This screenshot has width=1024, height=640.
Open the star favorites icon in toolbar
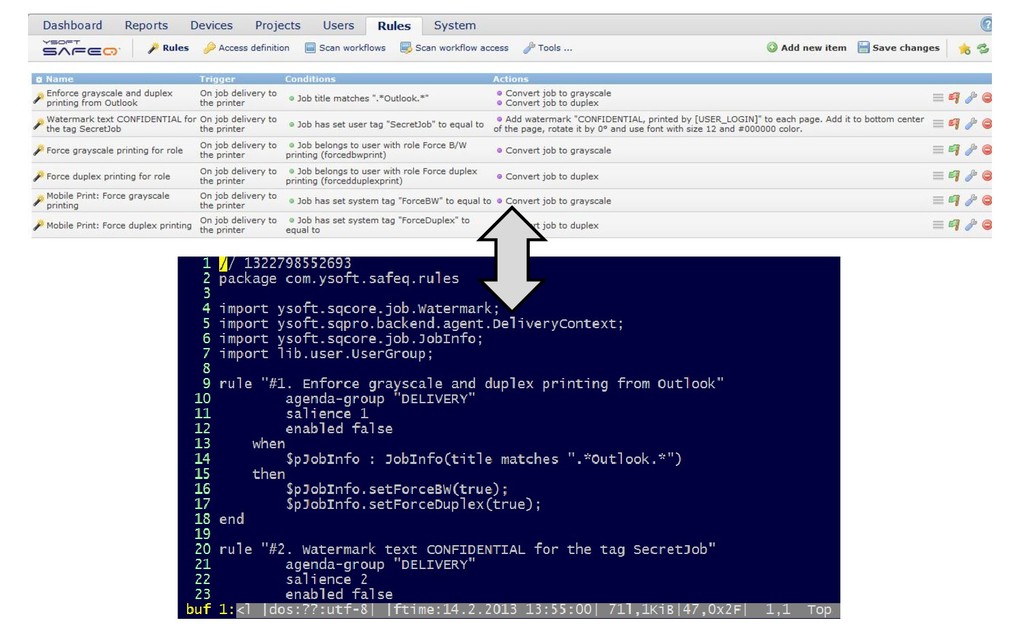pos(964,48)
